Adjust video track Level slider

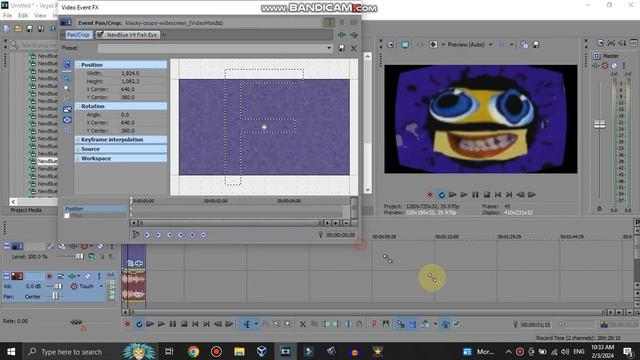click(x=79, y=256)
